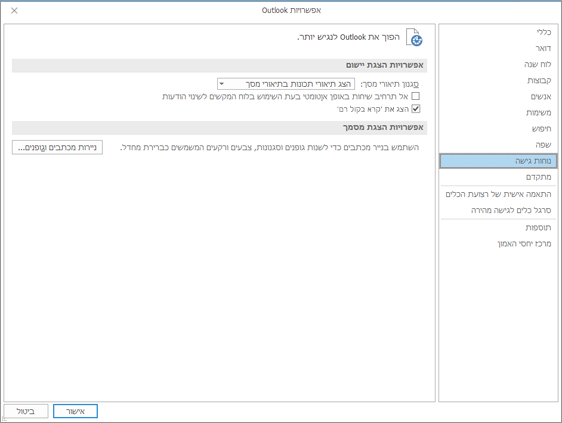
Task: Confirm options with אישור (OK) button
Action: tap(75, 411)
